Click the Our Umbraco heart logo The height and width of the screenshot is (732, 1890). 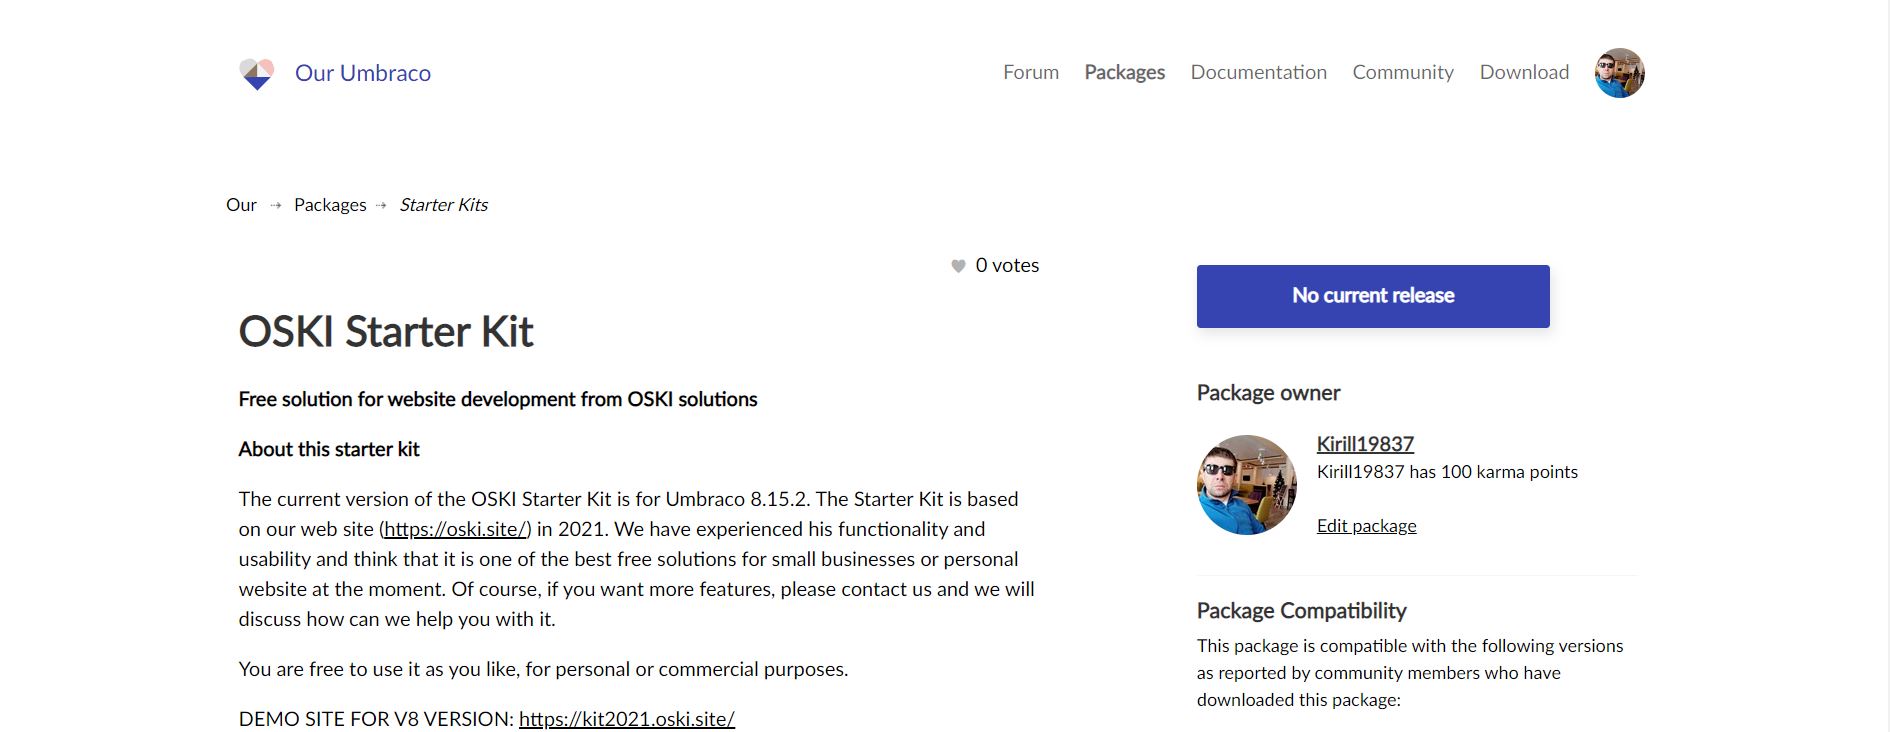257,73
